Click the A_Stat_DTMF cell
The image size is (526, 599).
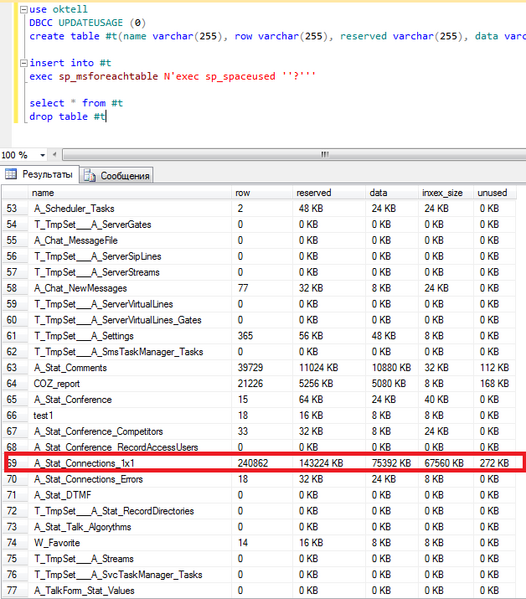pos(130,495)
